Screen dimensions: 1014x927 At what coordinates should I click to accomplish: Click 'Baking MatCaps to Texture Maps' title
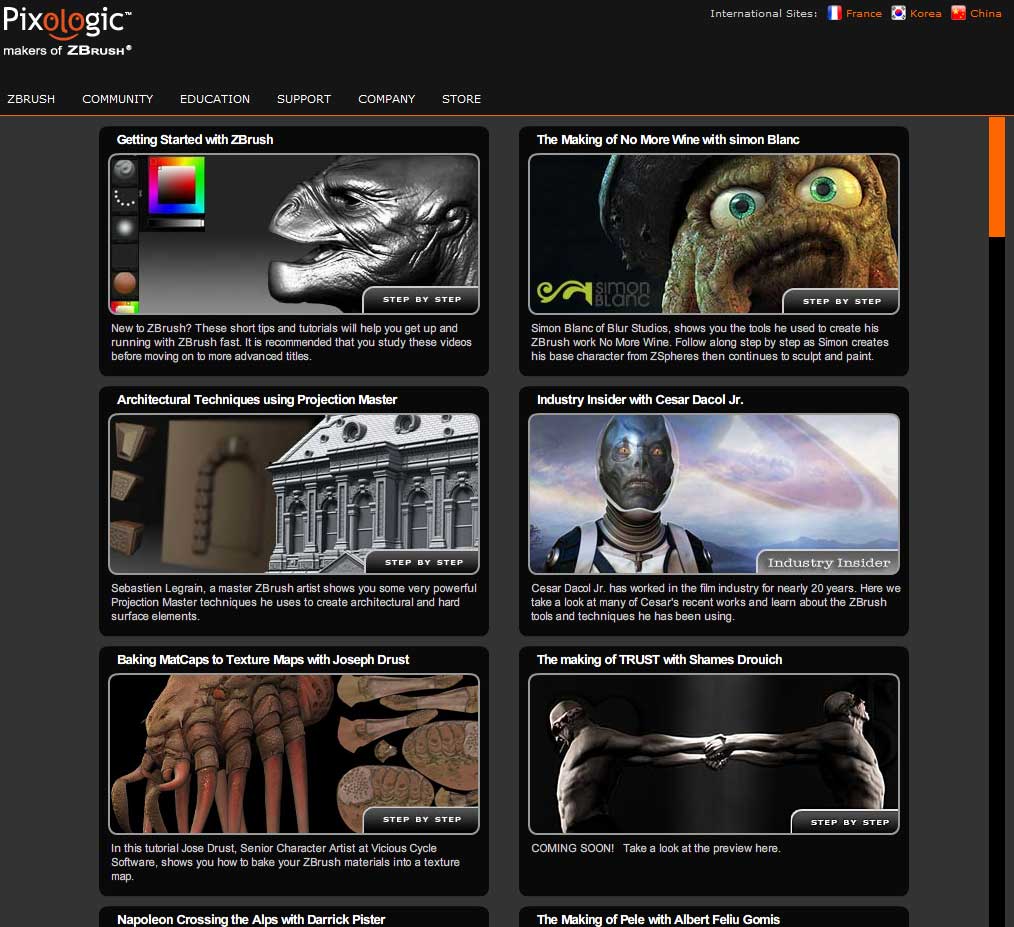[263, 660]
